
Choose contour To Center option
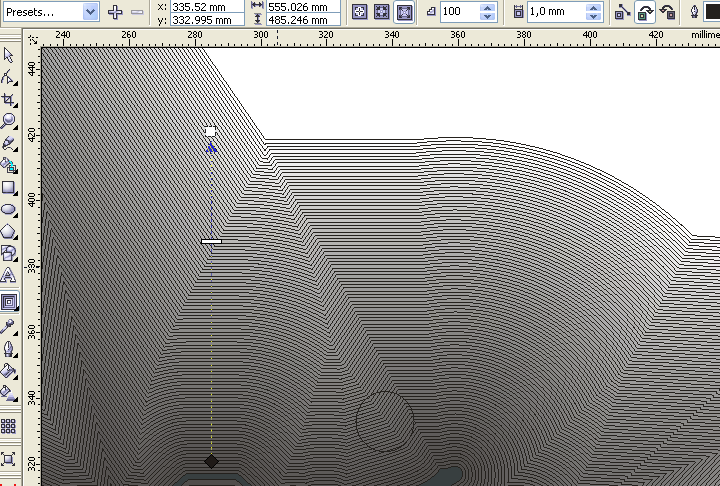click(x=360, y=12)
